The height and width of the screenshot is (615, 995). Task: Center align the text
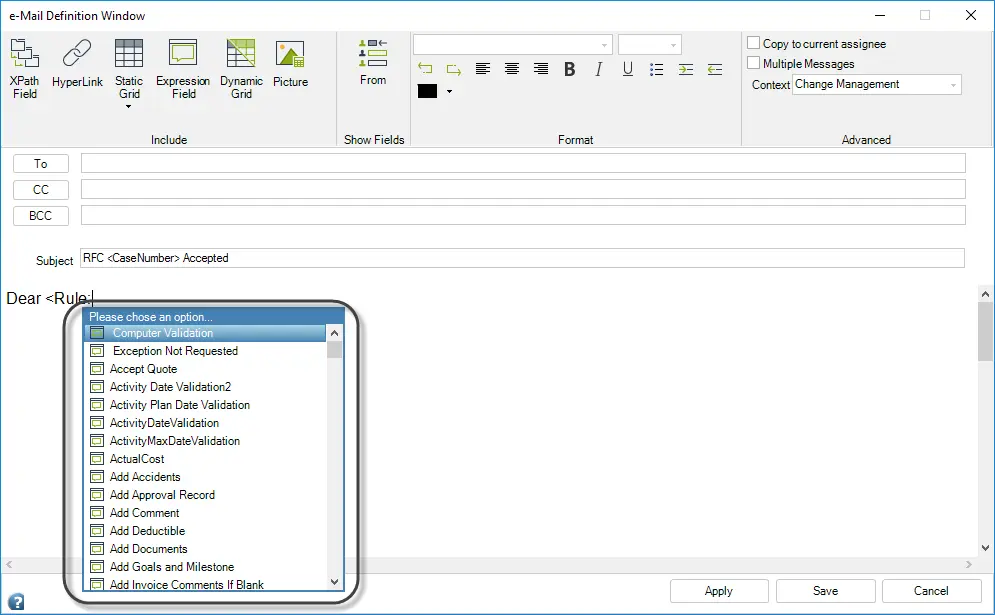[x=512, y=69]
